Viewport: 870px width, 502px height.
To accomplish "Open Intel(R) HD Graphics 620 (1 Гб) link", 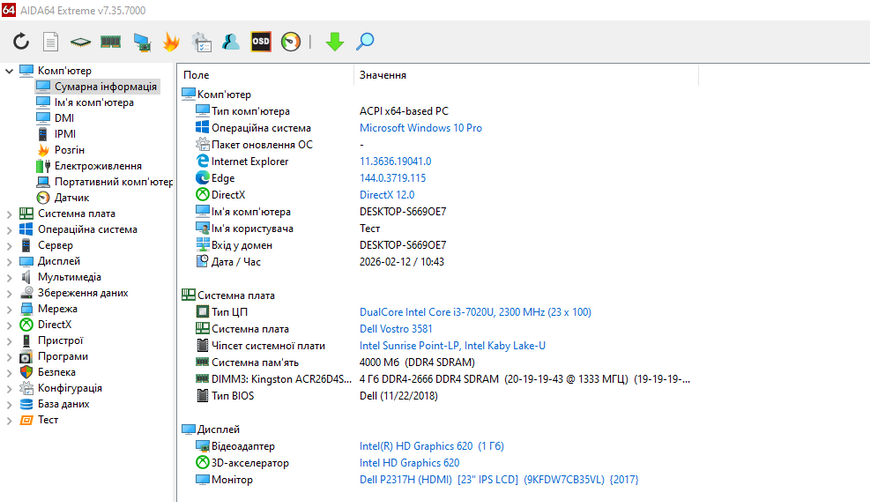I will pyautogui.click(x=432, y=446).
